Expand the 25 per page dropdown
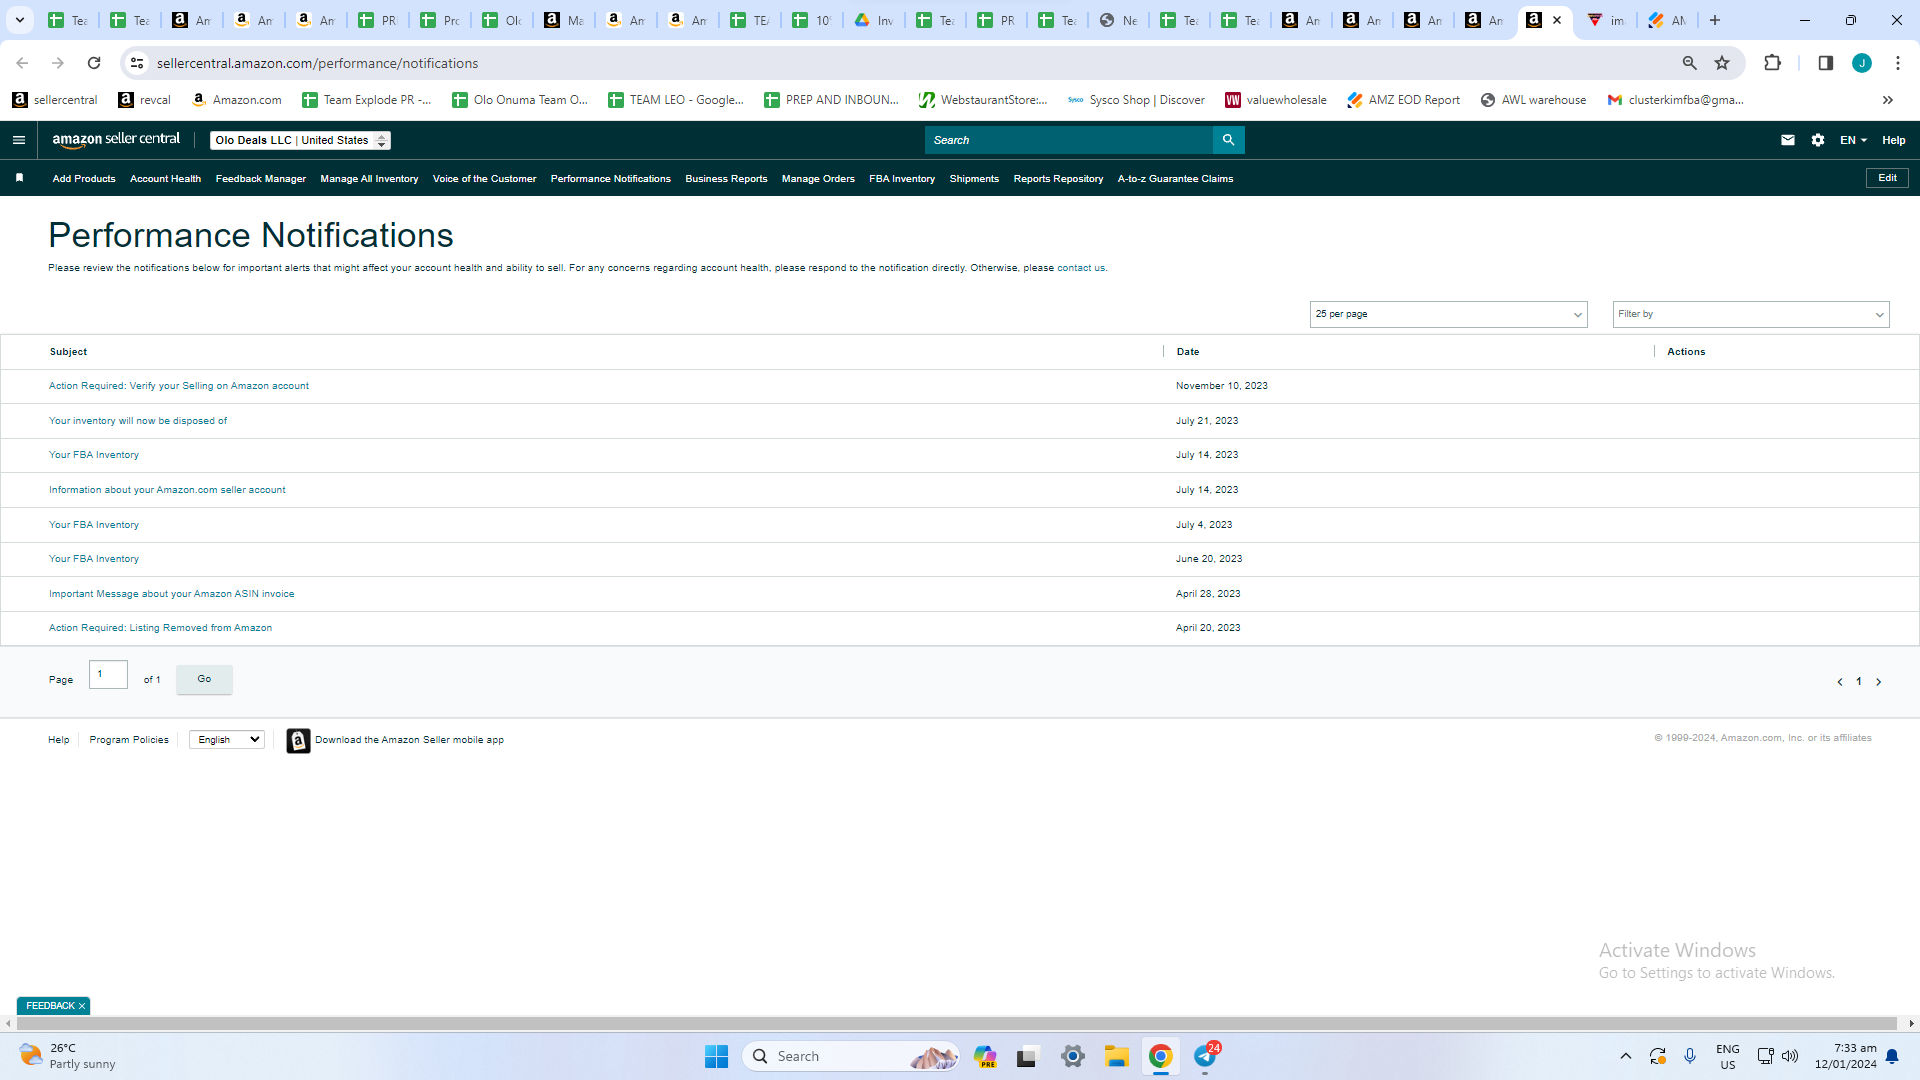 pyautogui.click(x=1448, y=314)
